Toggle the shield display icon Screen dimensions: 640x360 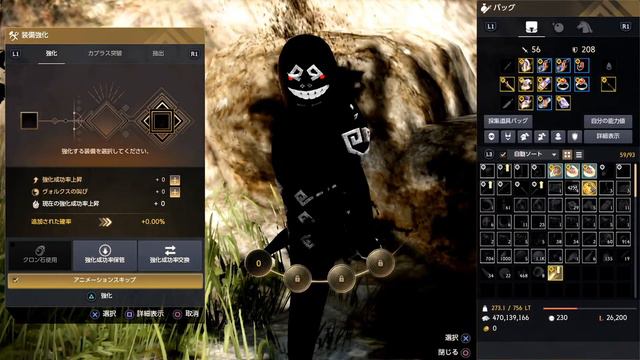(x=575, y=137)
